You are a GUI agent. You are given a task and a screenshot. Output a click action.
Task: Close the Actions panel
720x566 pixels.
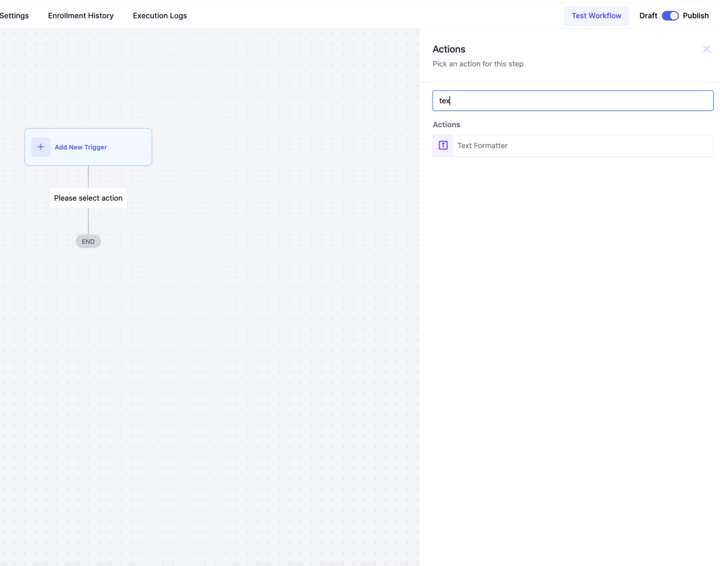coord(706,49)
